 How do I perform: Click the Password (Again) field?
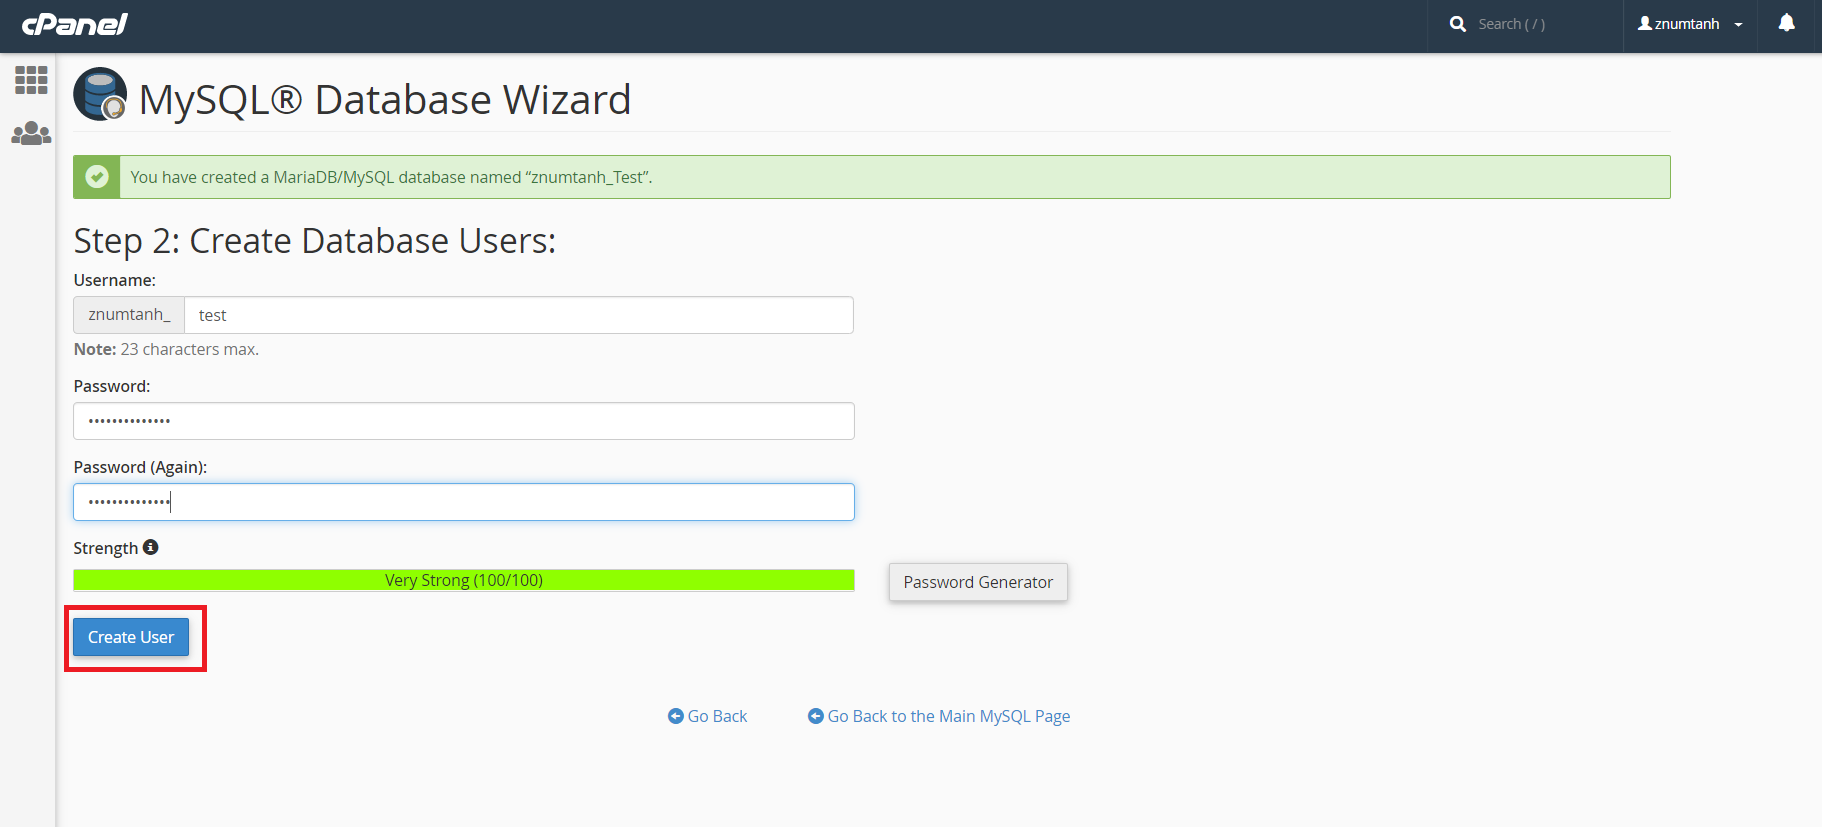pyautogui.click(x=464, y=502)
